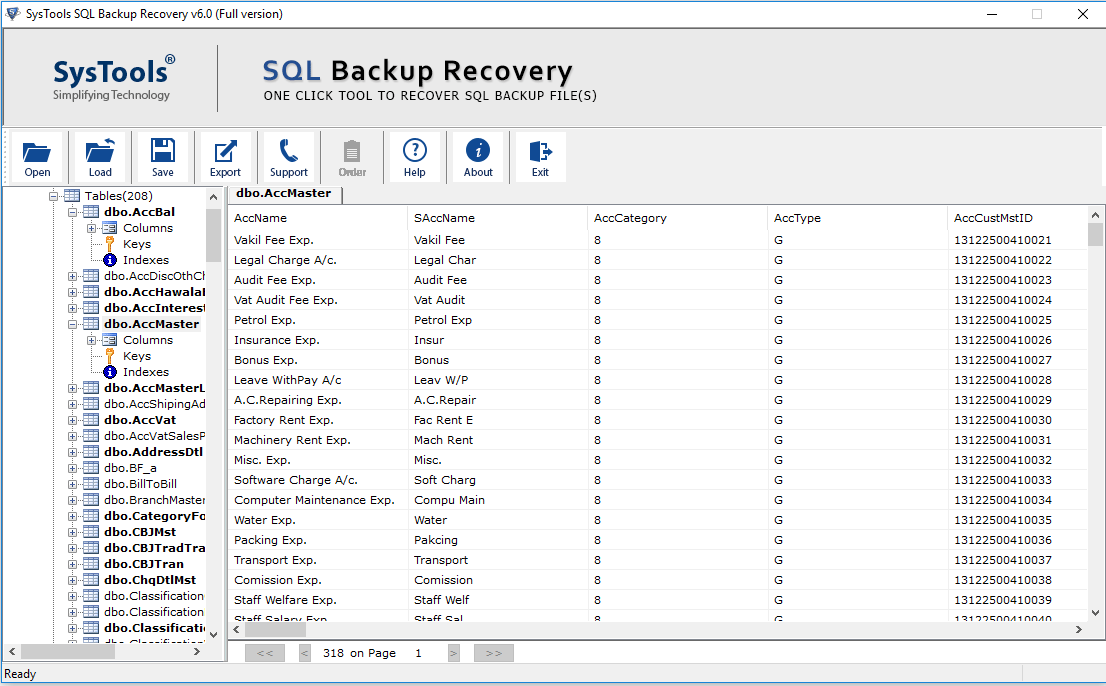
Task: Click the AccCategory column header
Action: pyautogui.click(x=677, y=218)
